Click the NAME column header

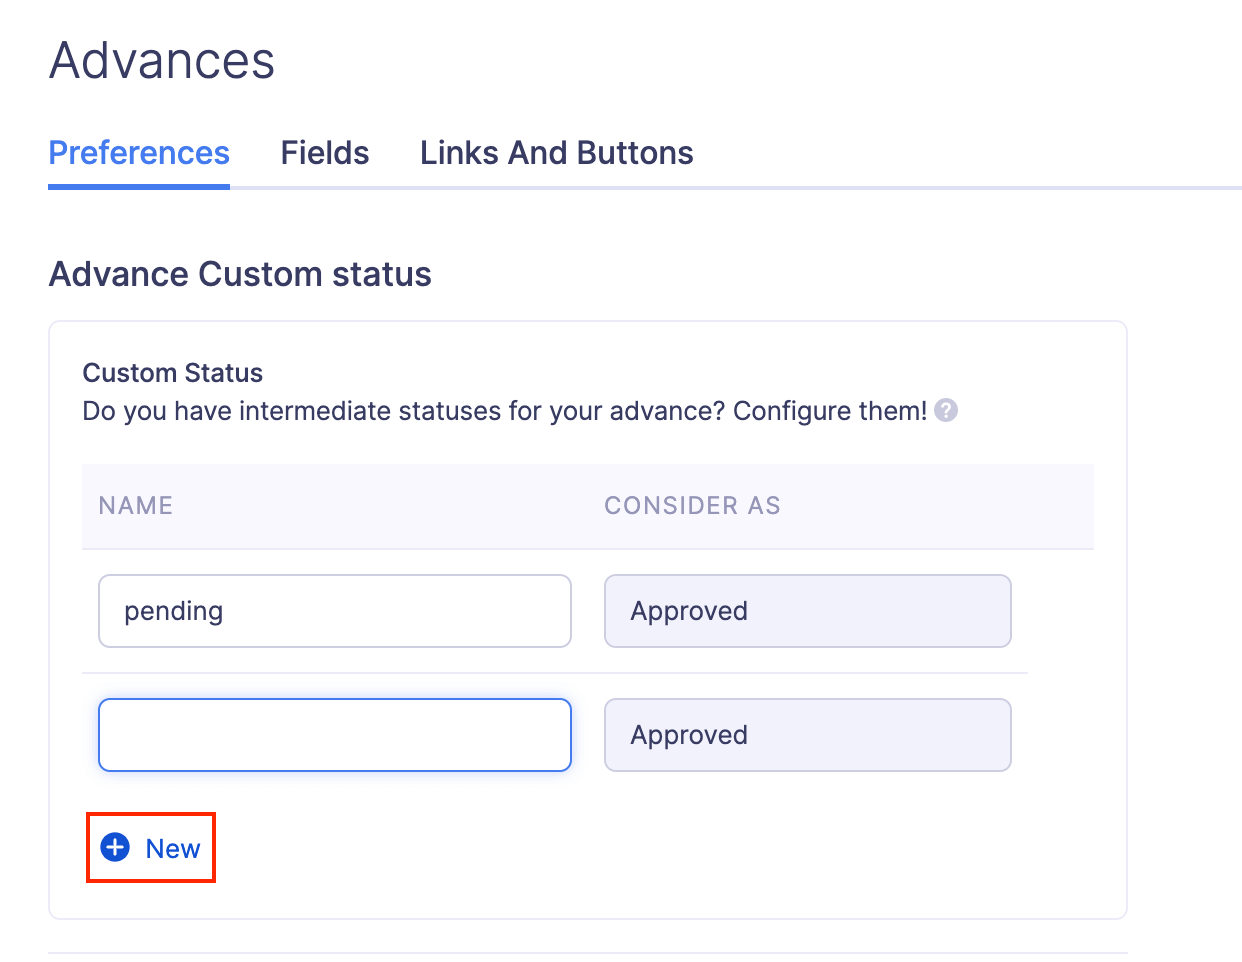pyautogui.click(x=136, y=506)
